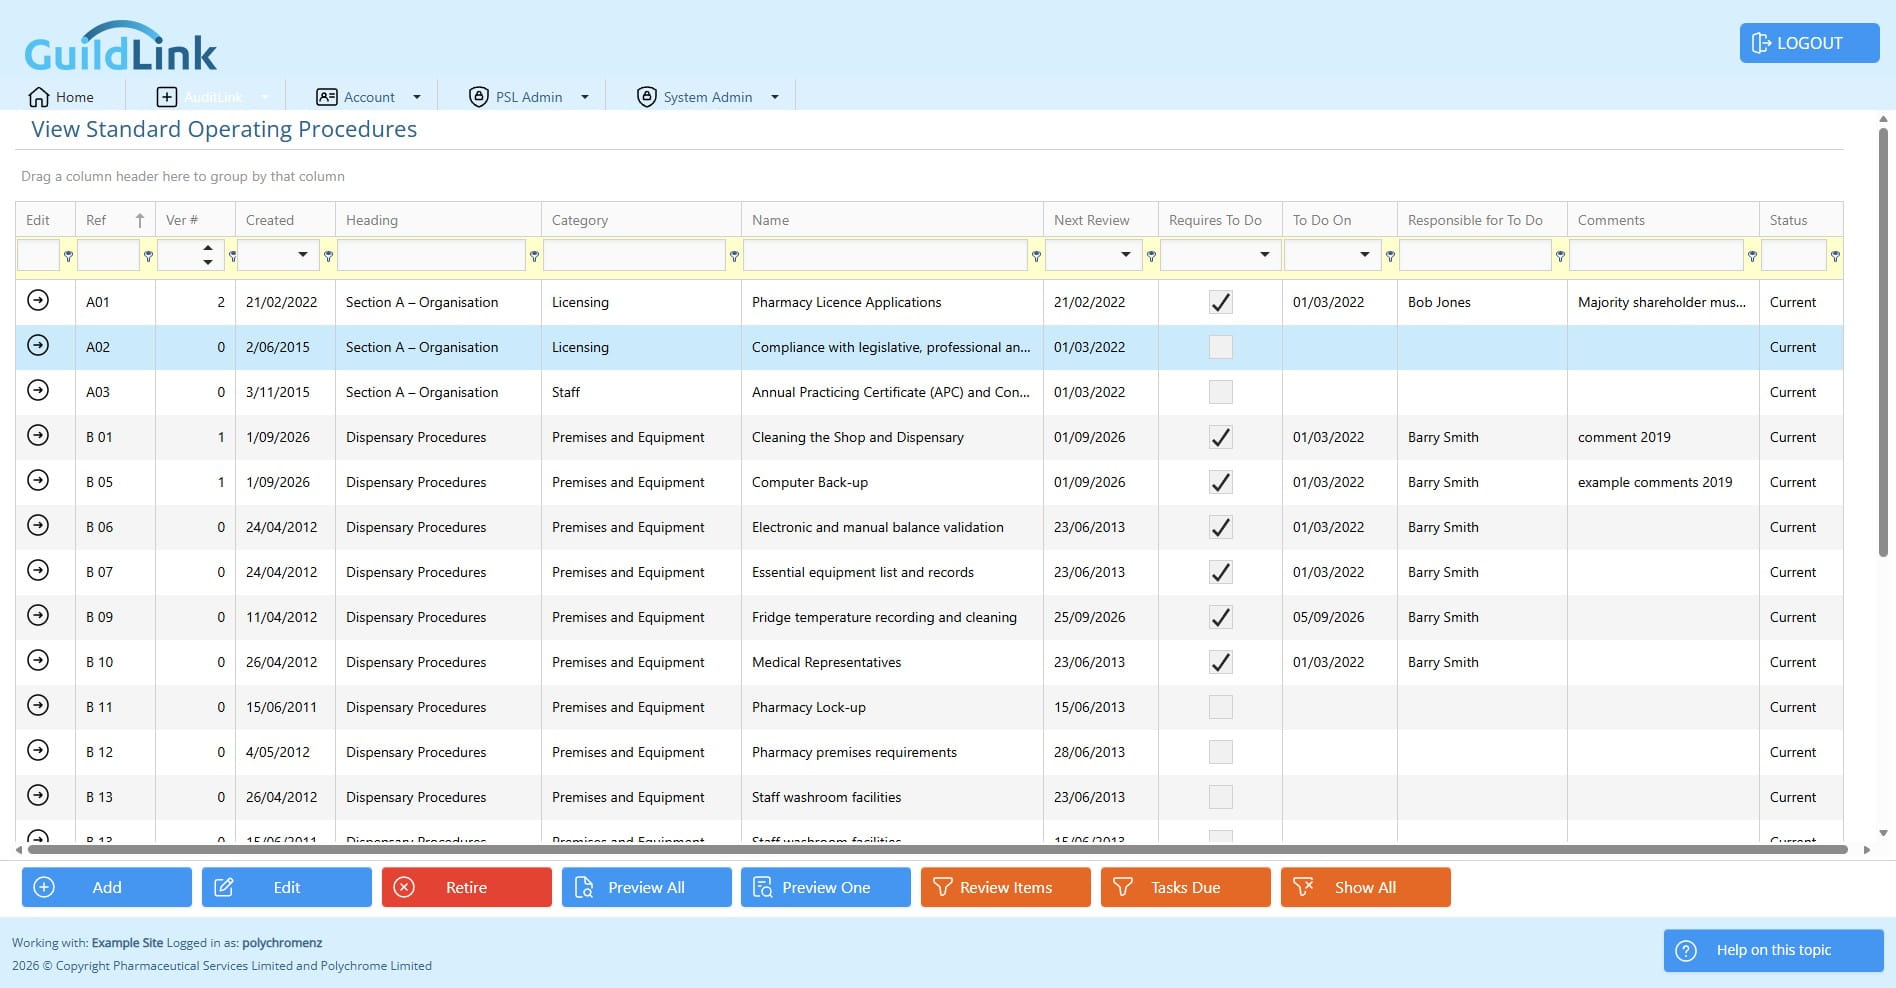The image size is (1896, 988).
Task: Toggle Requires To Do checkbox for B 09
Action: 1221,617
